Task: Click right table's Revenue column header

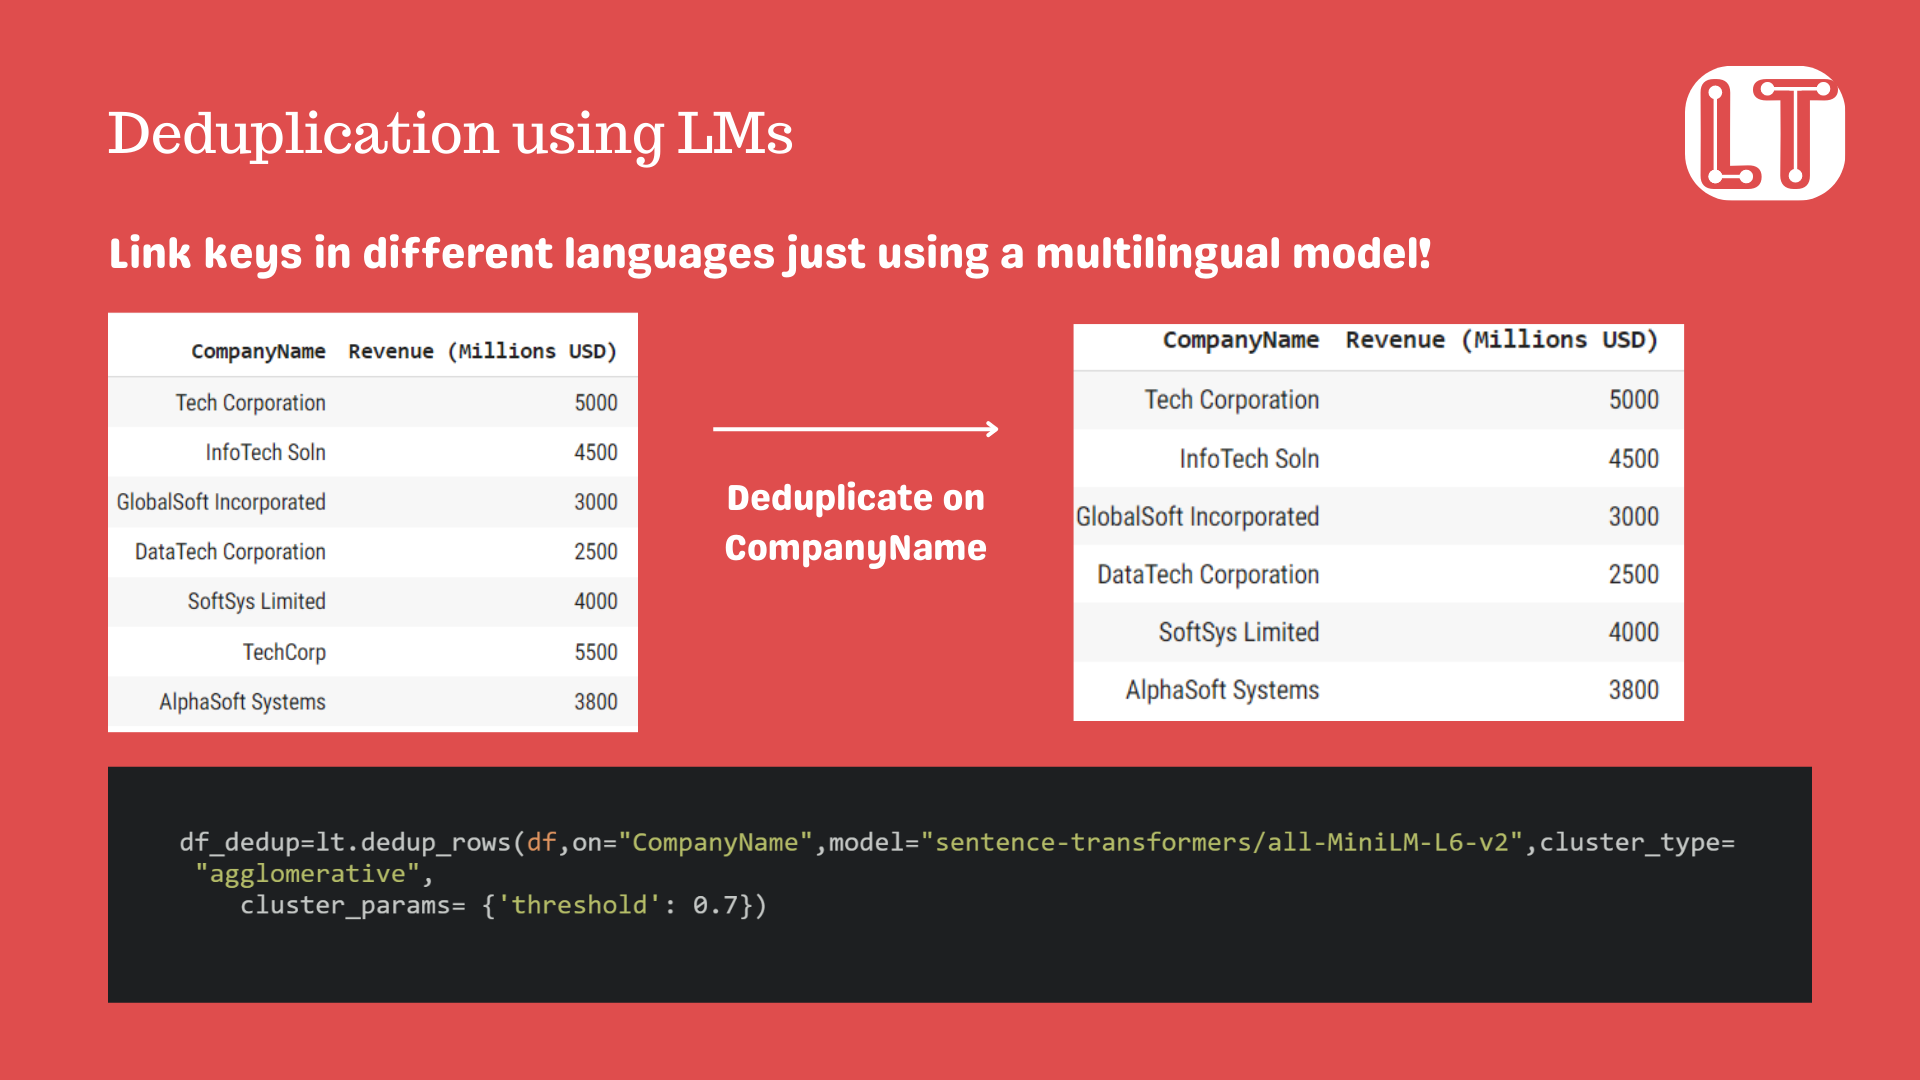Action: [x=1500, y=340]
